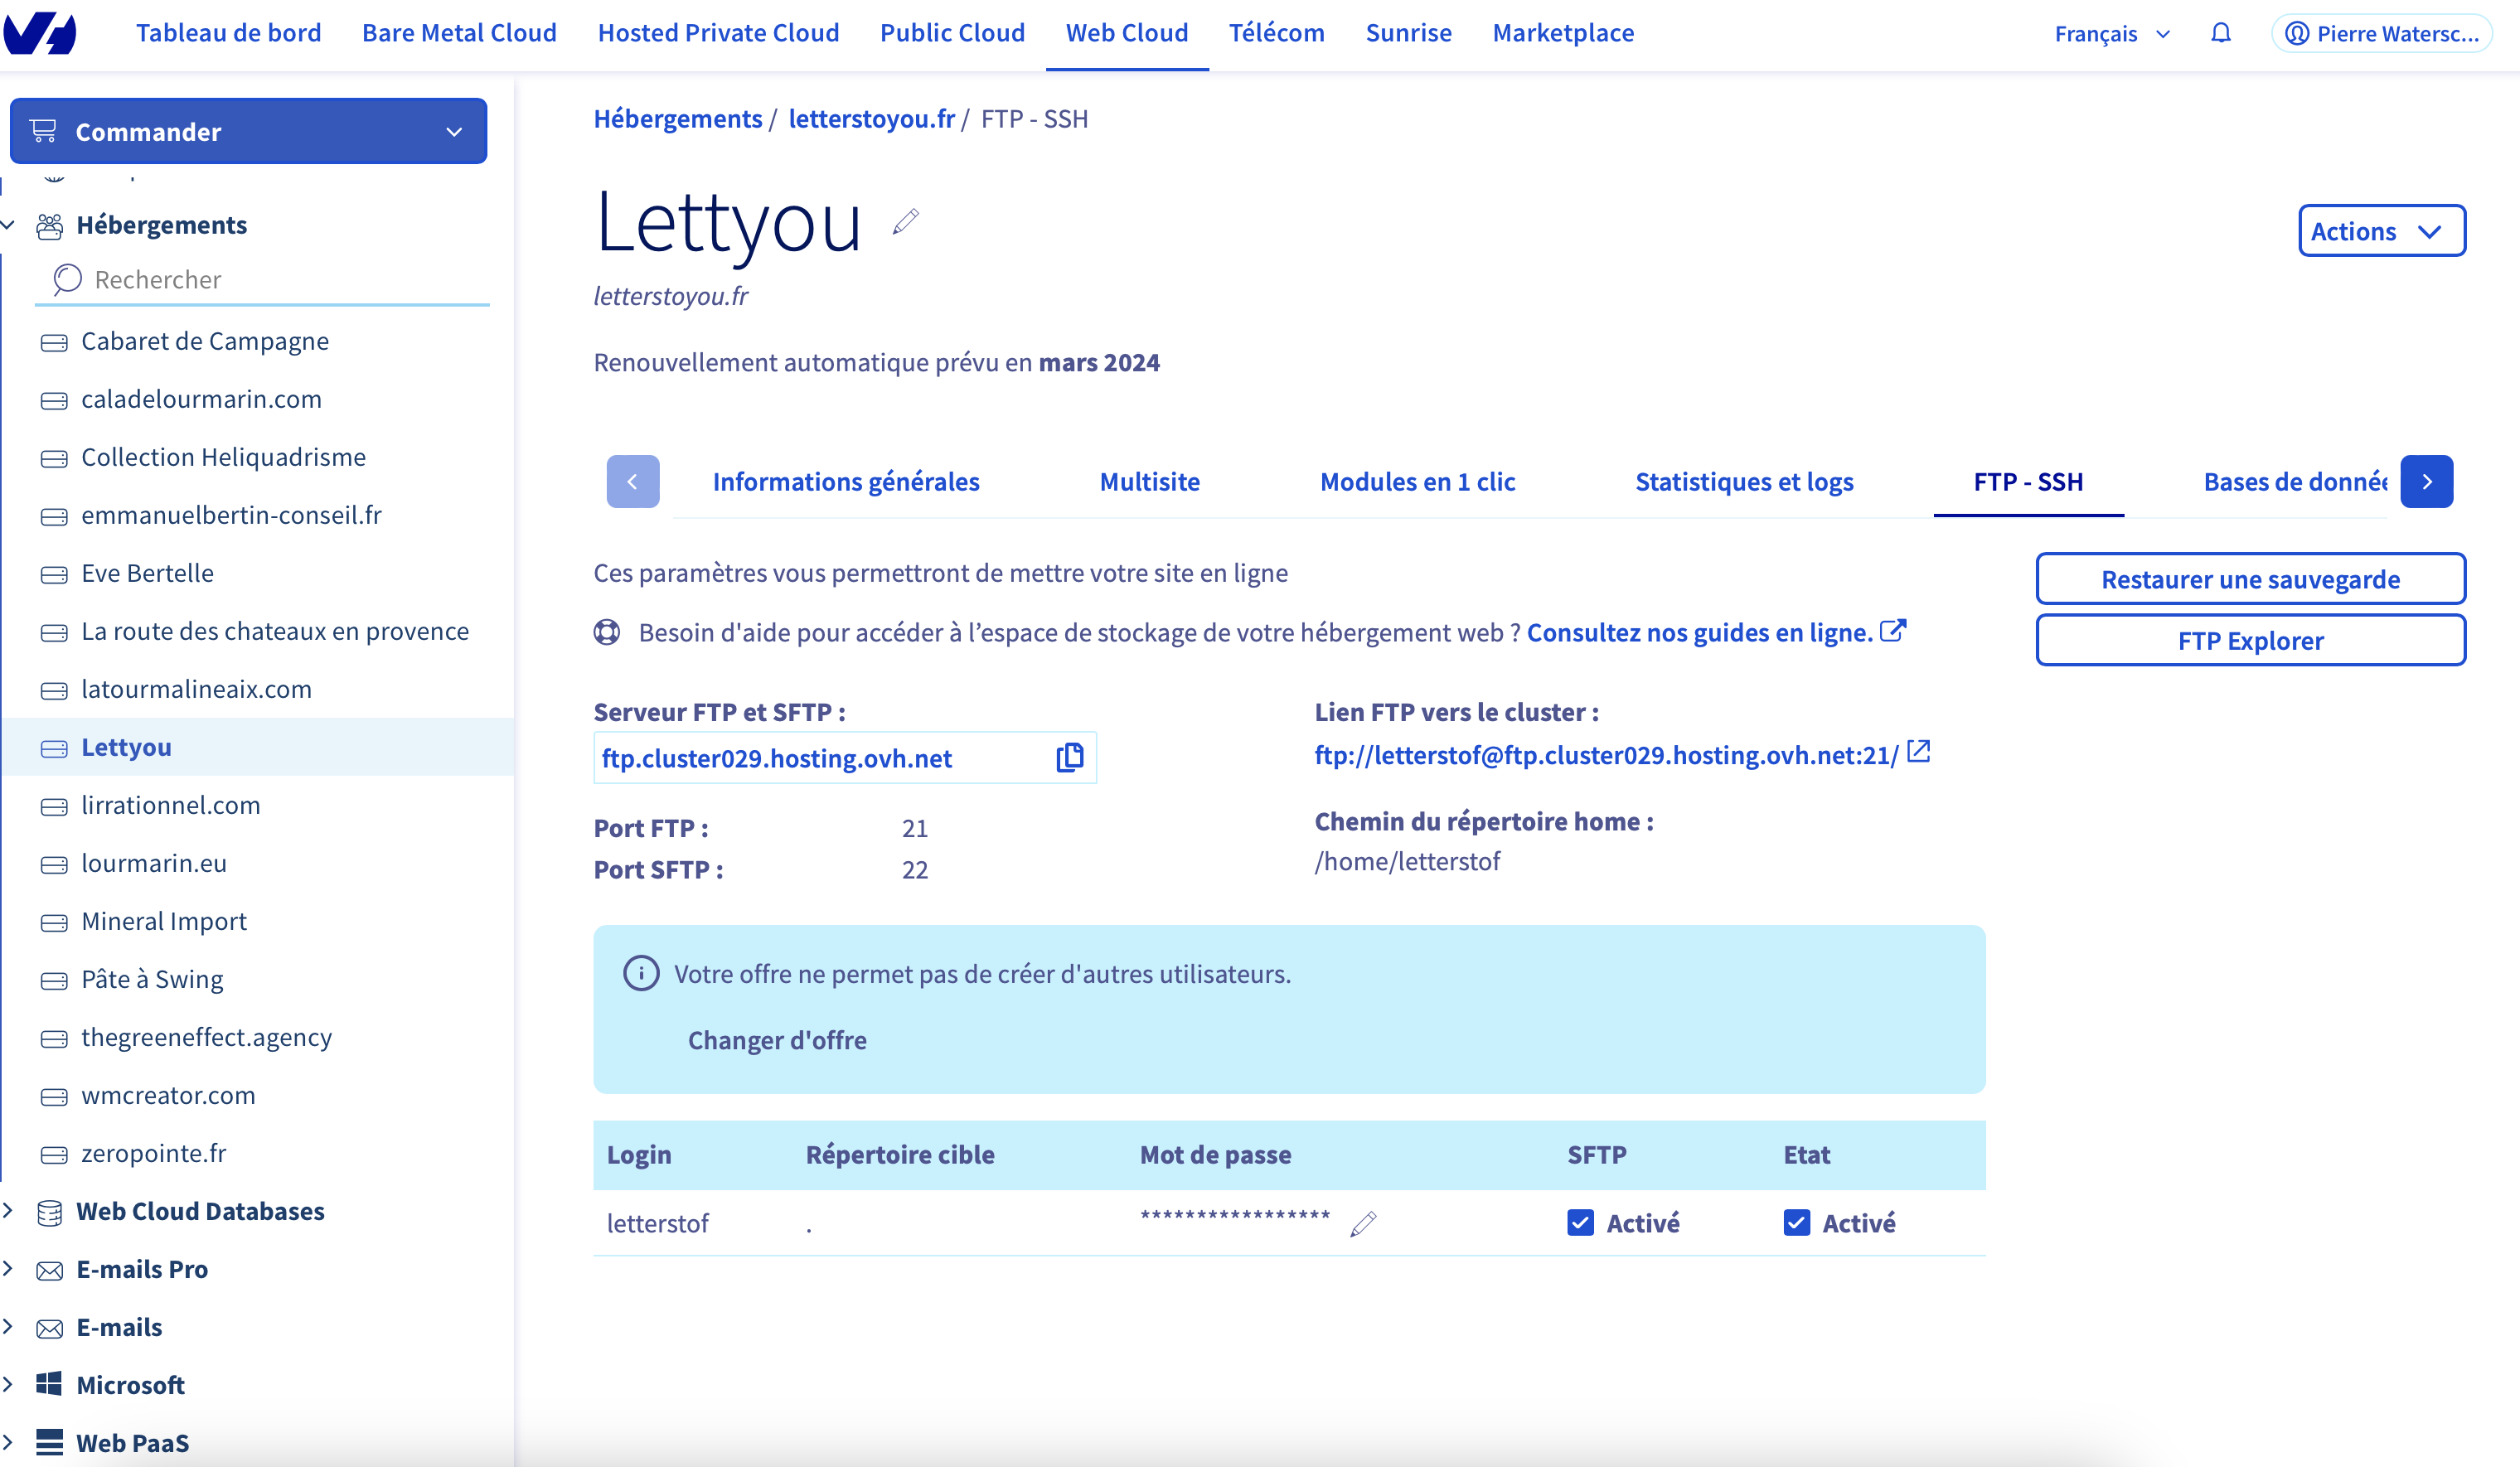Click Restaurer une sauvegarde button
2520x1467 pixels.
click(2250, 579)
